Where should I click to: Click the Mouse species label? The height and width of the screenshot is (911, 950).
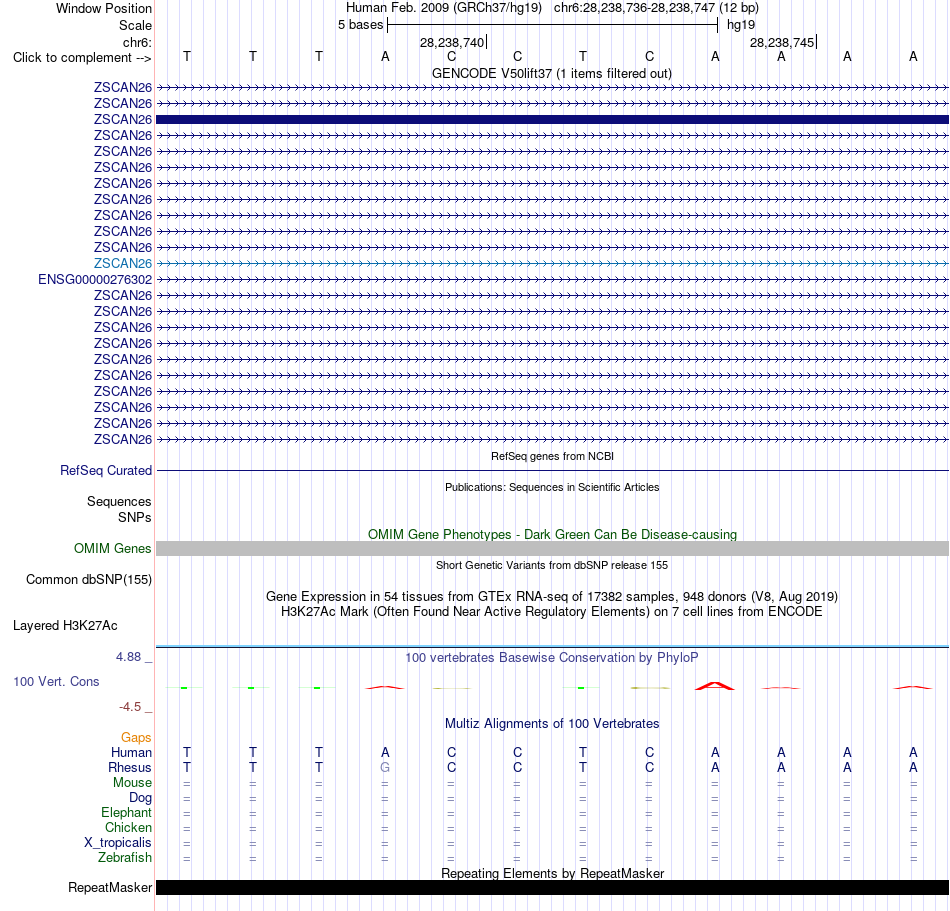[x=133, y=783]
